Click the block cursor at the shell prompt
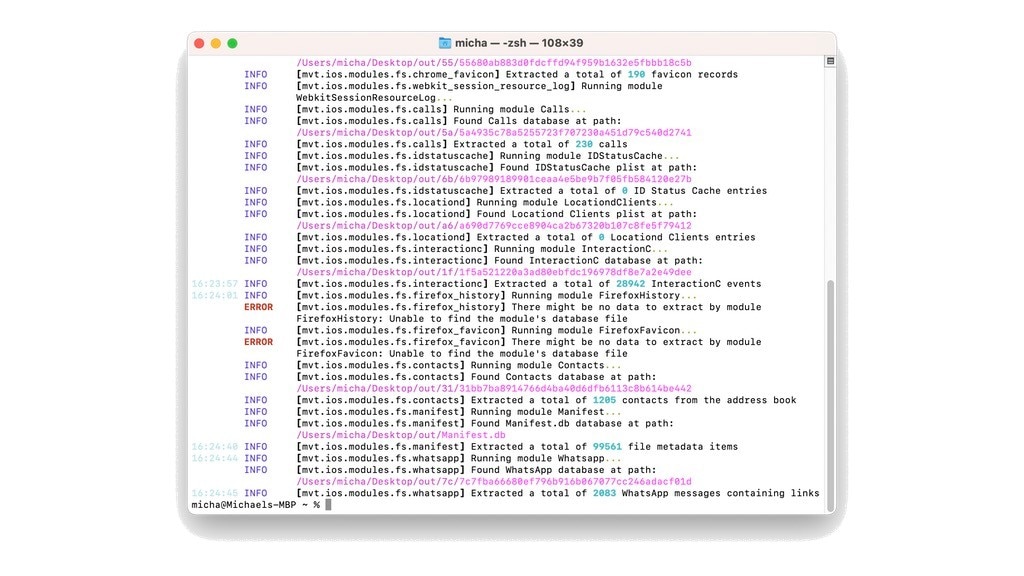 coord(330,505)
